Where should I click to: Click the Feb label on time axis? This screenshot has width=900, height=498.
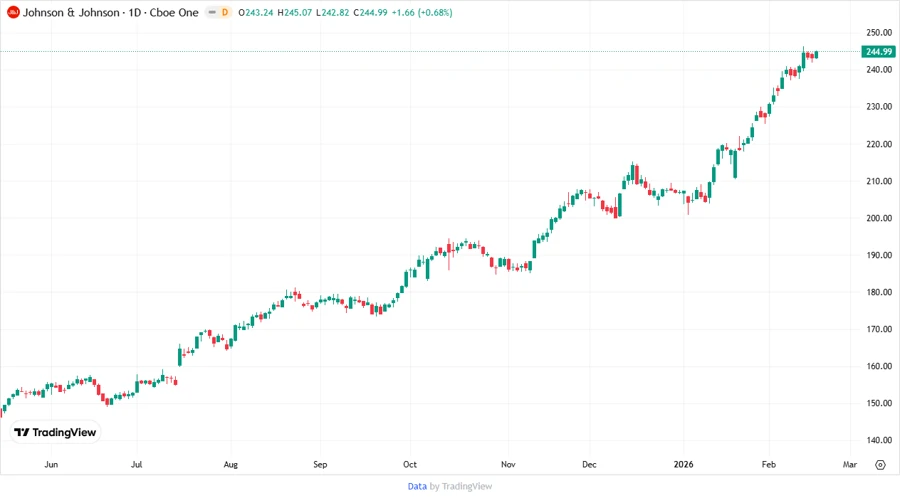[x=768, y=464]
